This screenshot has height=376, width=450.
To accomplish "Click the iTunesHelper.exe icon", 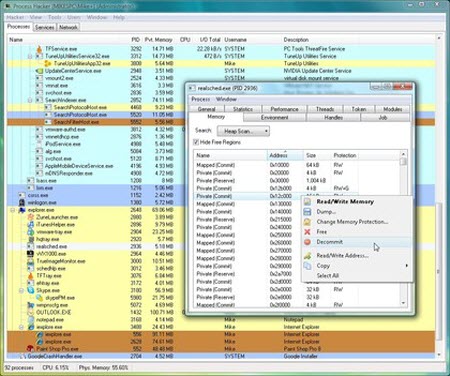I will coord(31,225).
